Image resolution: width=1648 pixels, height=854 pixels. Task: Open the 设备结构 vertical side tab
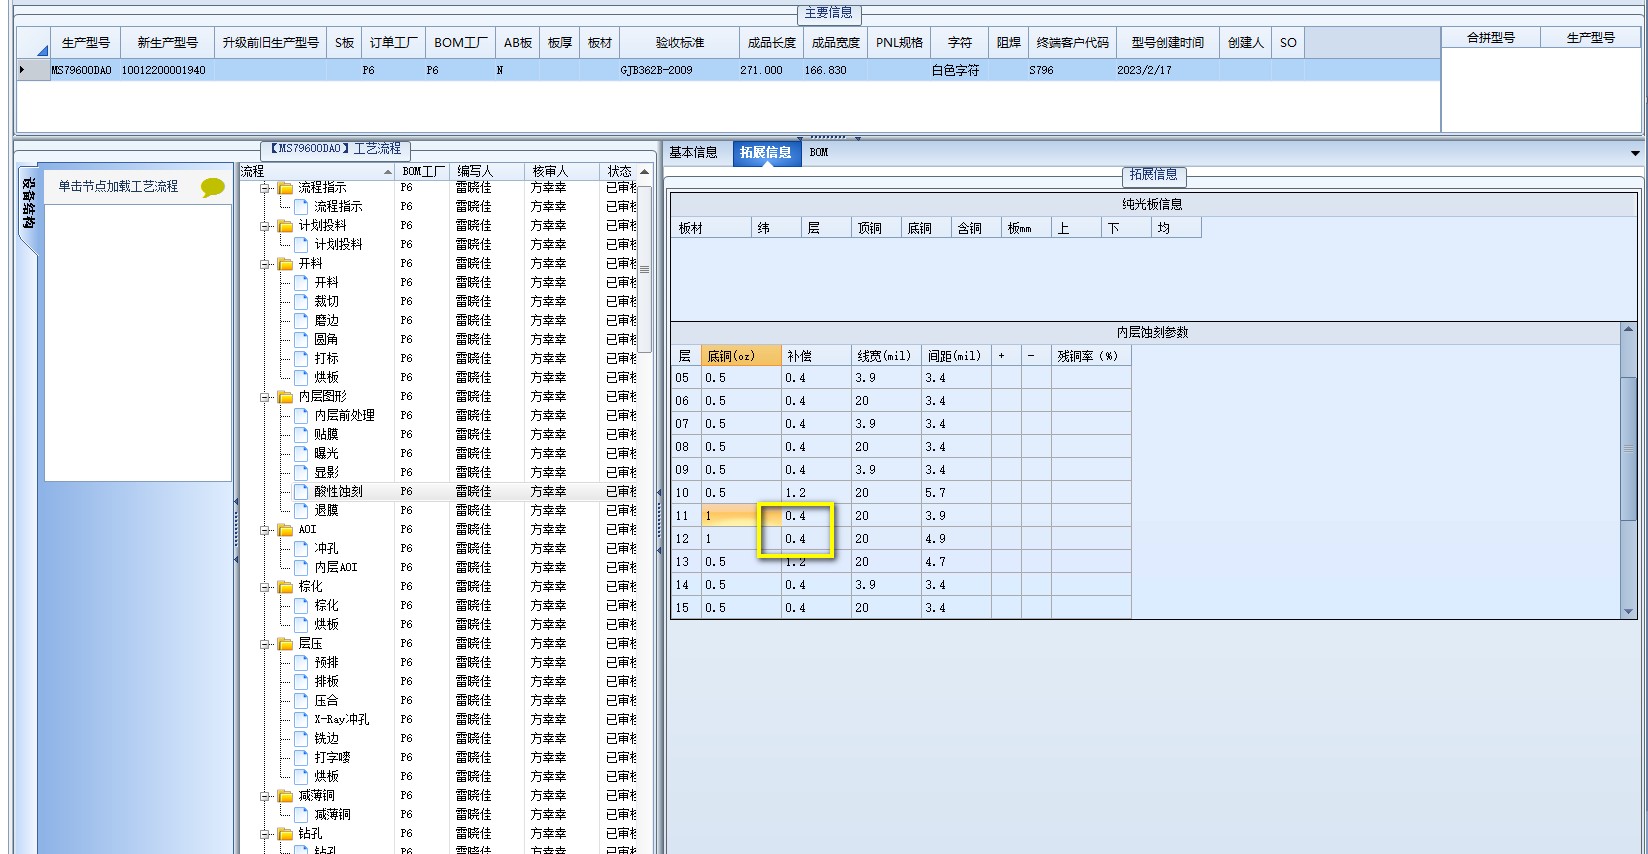click(29, 202)
